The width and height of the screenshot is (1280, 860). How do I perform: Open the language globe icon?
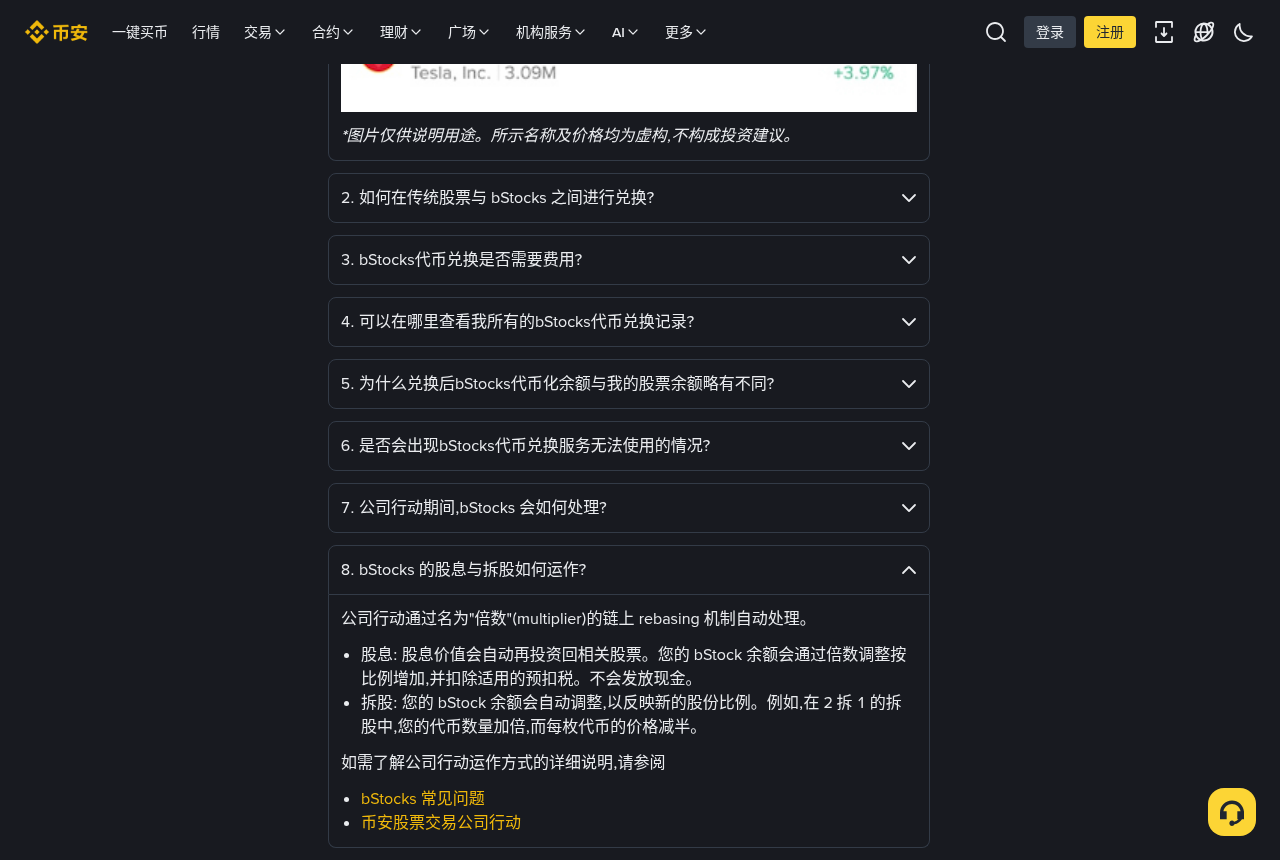(x=1204, y=32)
